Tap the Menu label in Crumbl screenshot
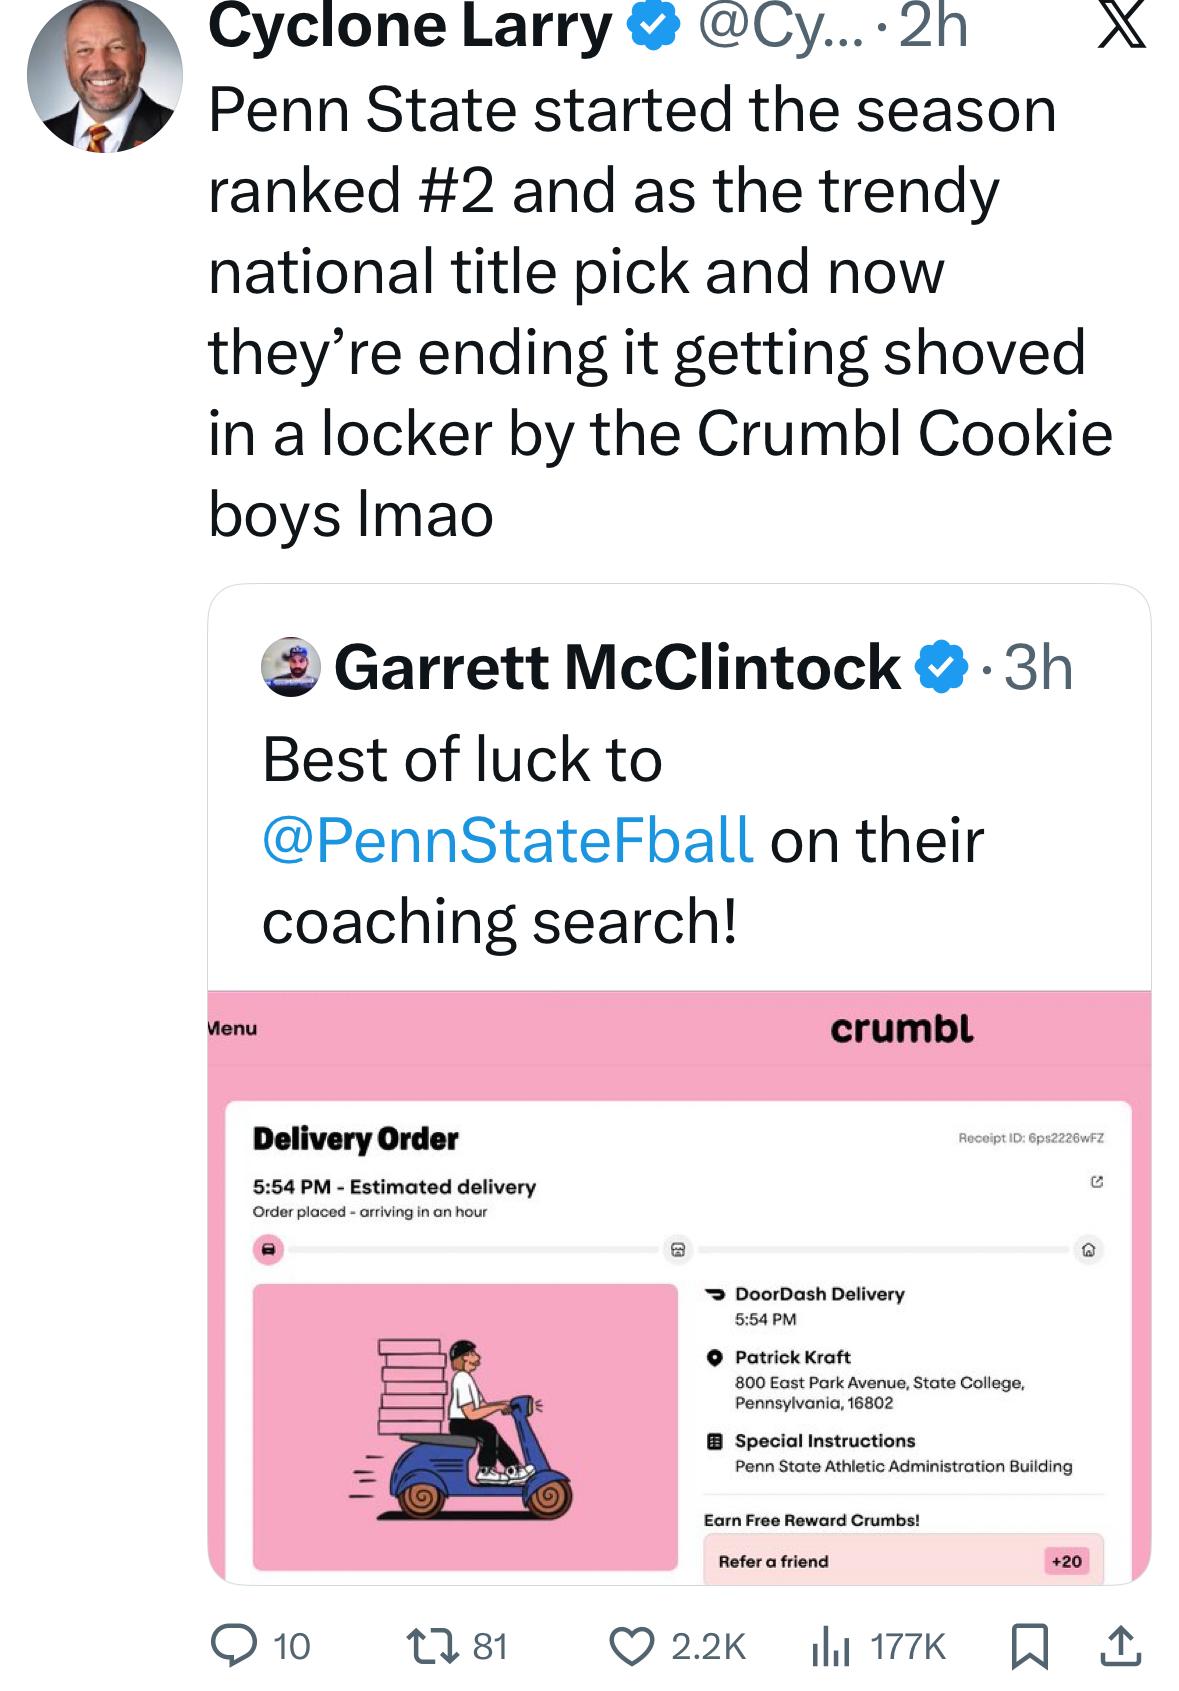 tap(232, 1028)
